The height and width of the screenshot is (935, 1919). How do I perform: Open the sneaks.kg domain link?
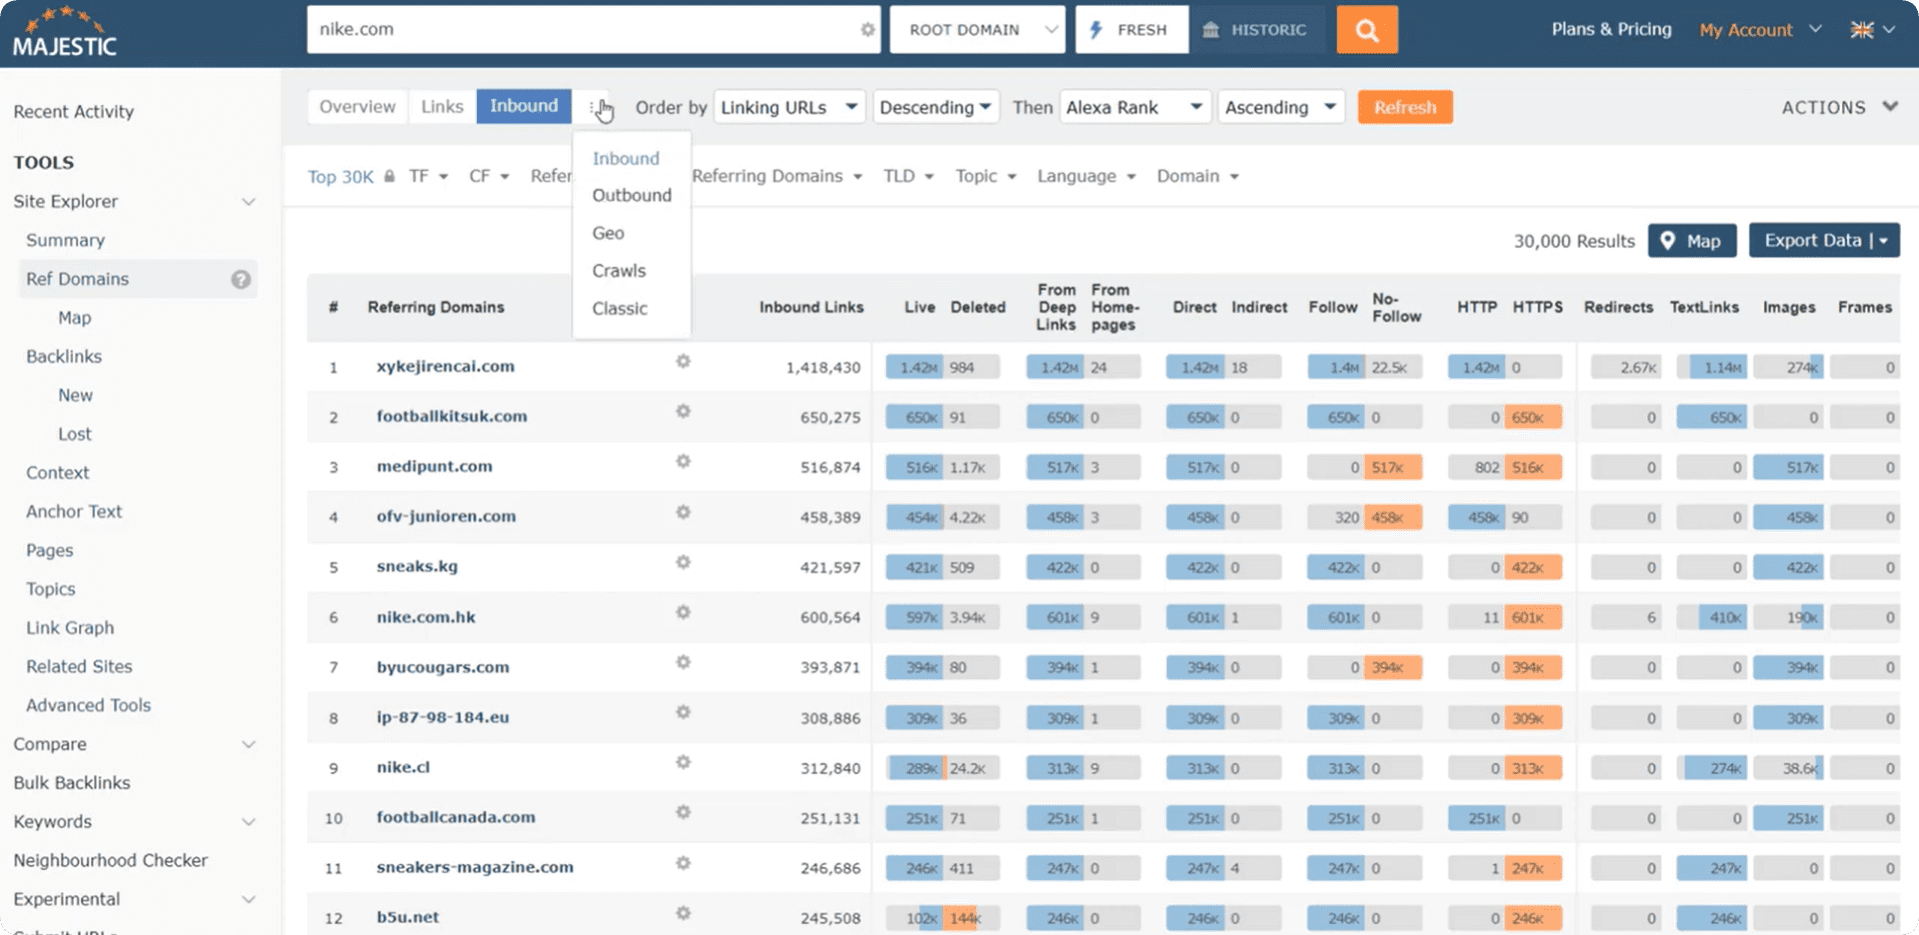[417, 566]
